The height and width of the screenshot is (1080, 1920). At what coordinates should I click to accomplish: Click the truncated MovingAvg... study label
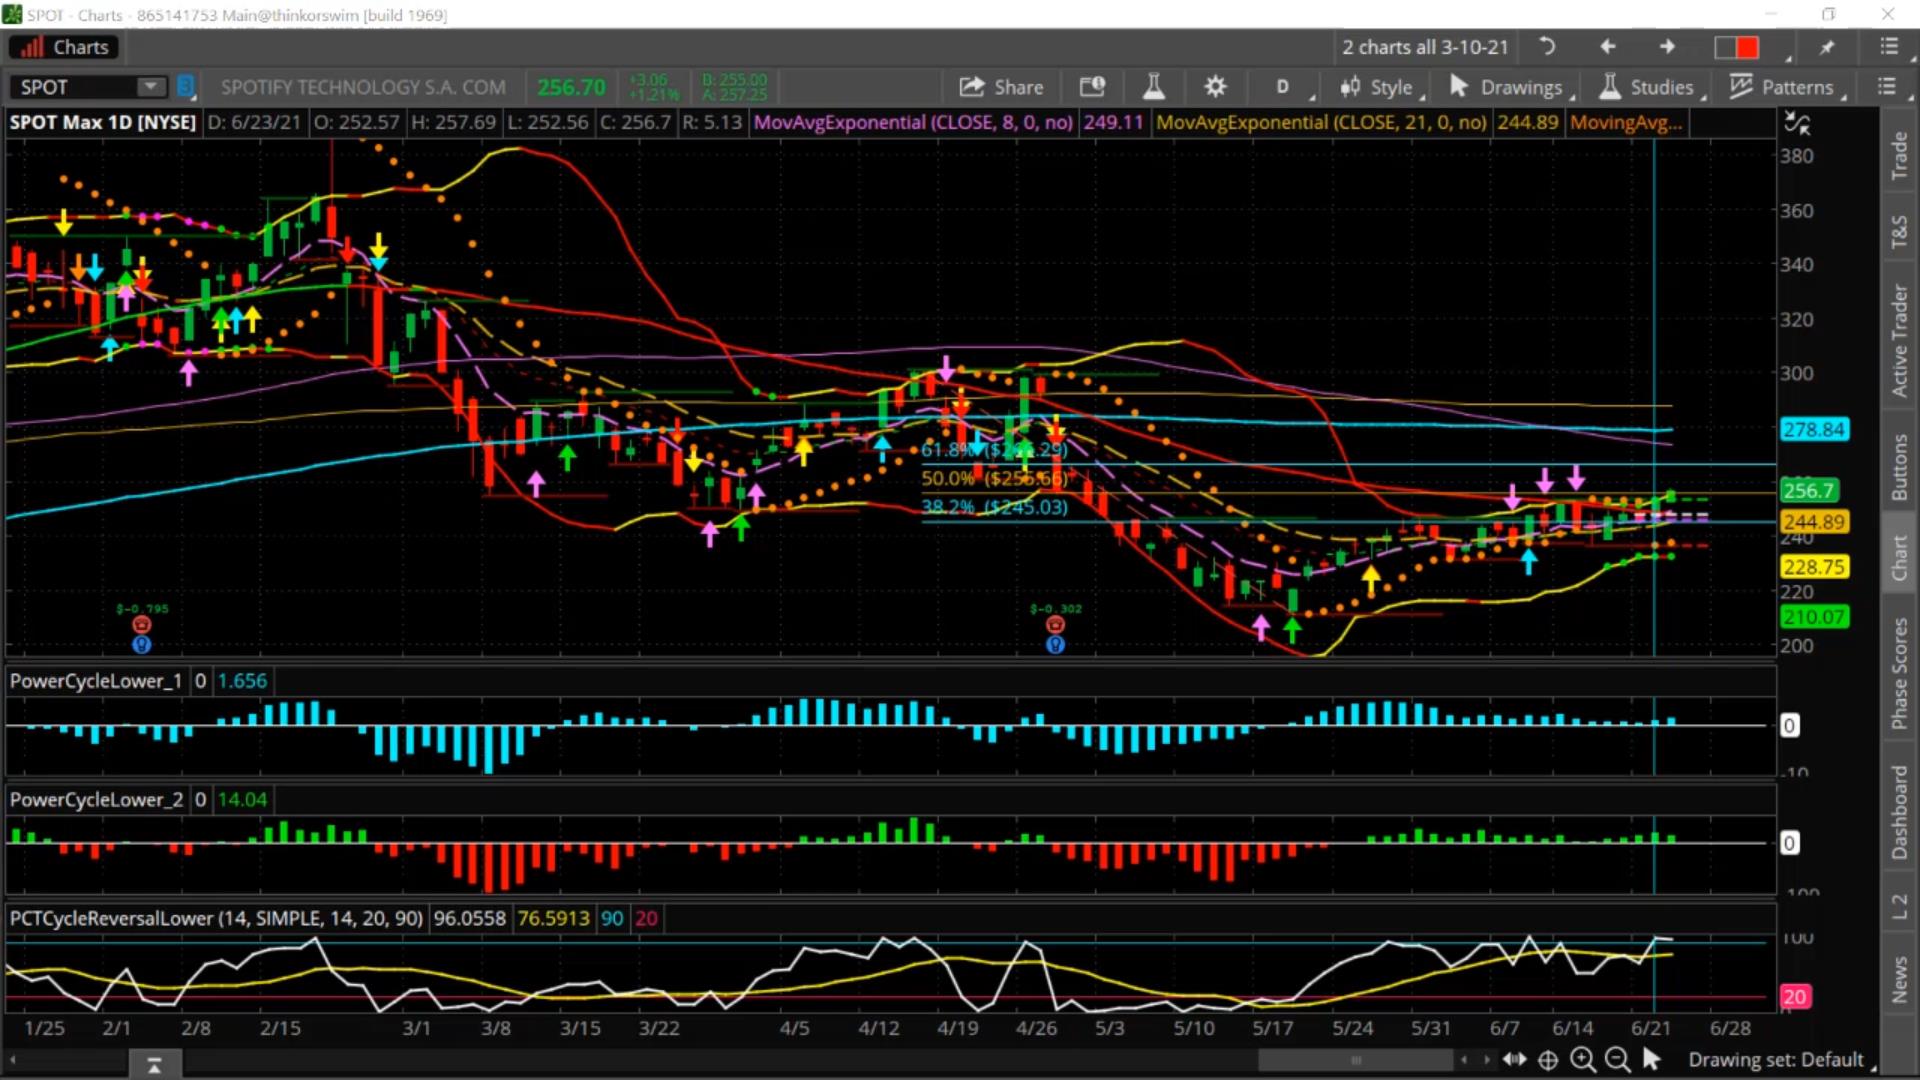1625,122
